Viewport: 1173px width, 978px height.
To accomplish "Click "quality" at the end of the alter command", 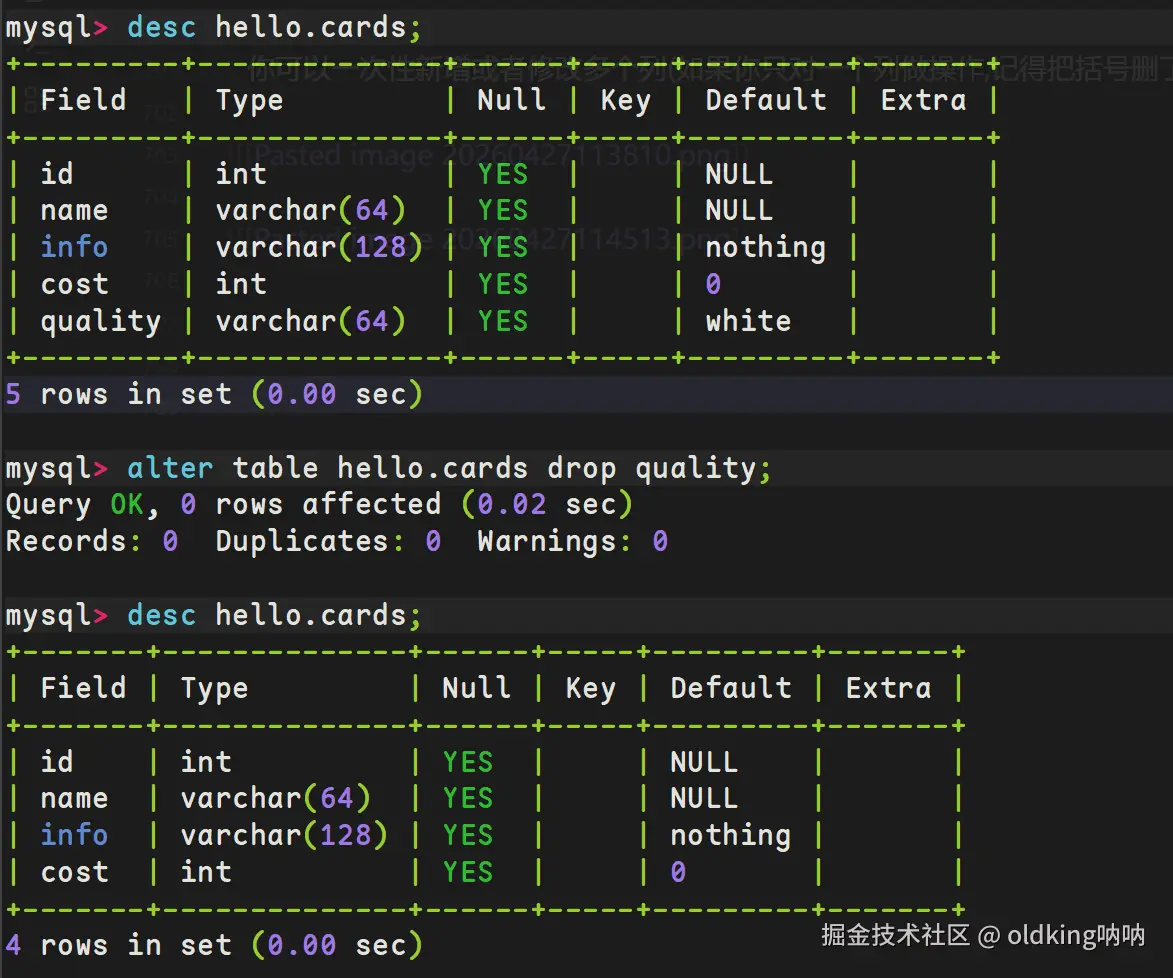I will coord(695,468).
